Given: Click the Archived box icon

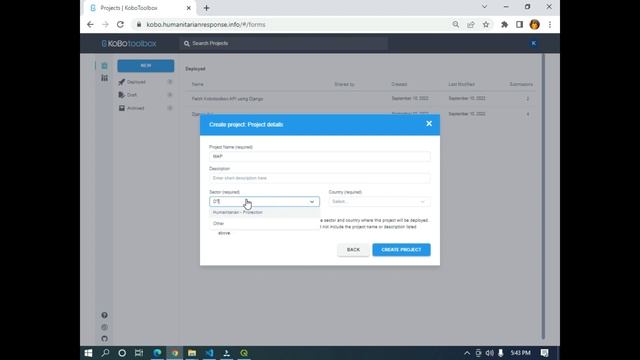Looking at the screenshot, I should 122,108.
